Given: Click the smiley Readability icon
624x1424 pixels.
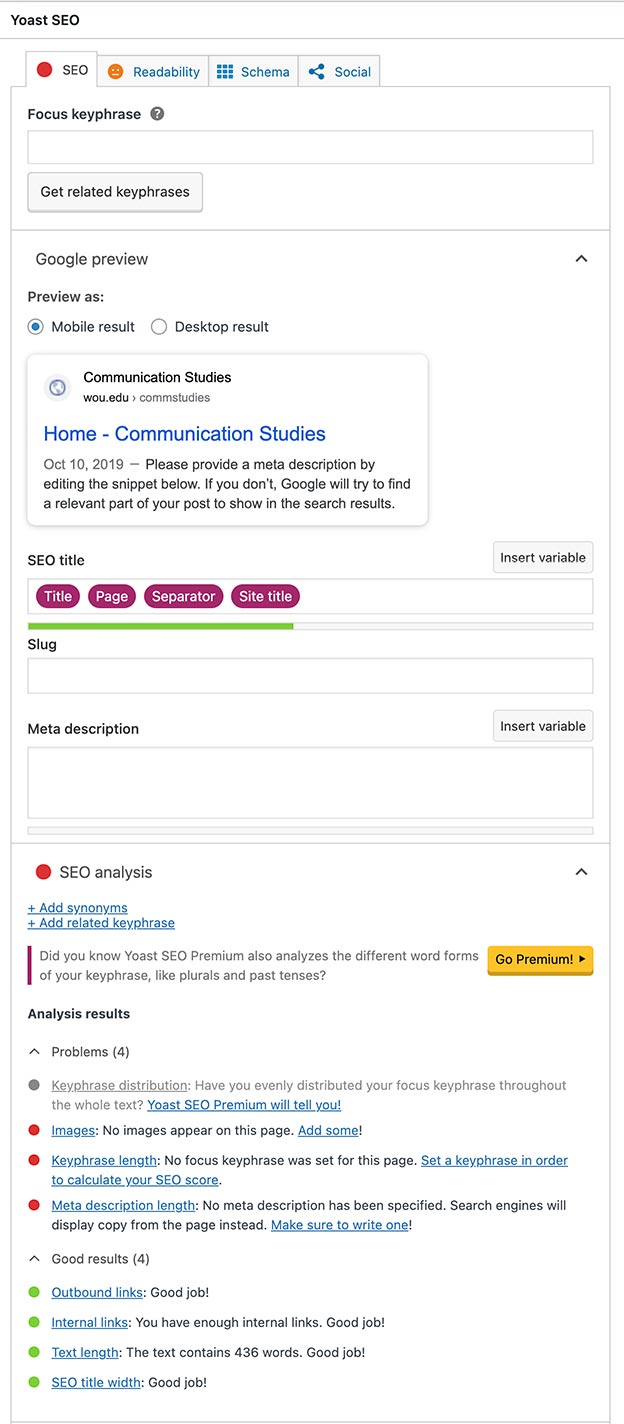Looking at the screenshot, I should (x=115, y=71).
